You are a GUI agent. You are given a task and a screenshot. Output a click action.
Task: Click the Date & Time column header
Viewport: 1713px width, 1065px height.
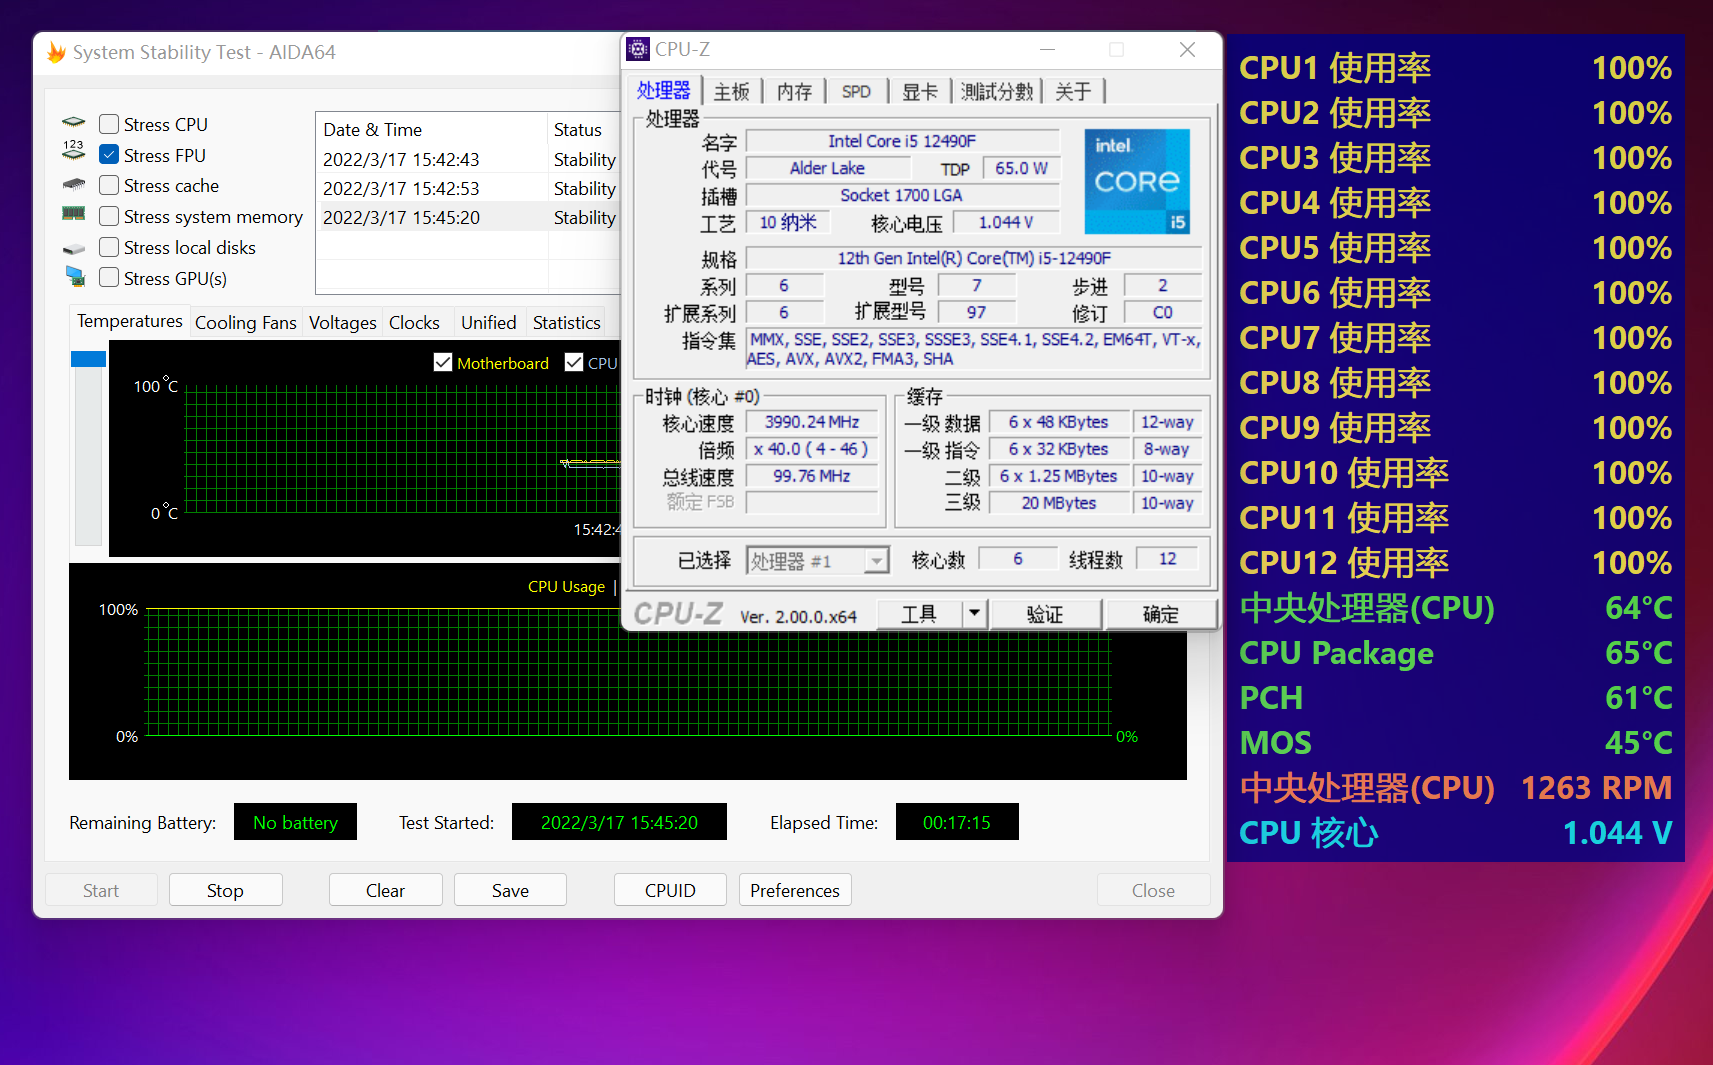tap(432, 129)
